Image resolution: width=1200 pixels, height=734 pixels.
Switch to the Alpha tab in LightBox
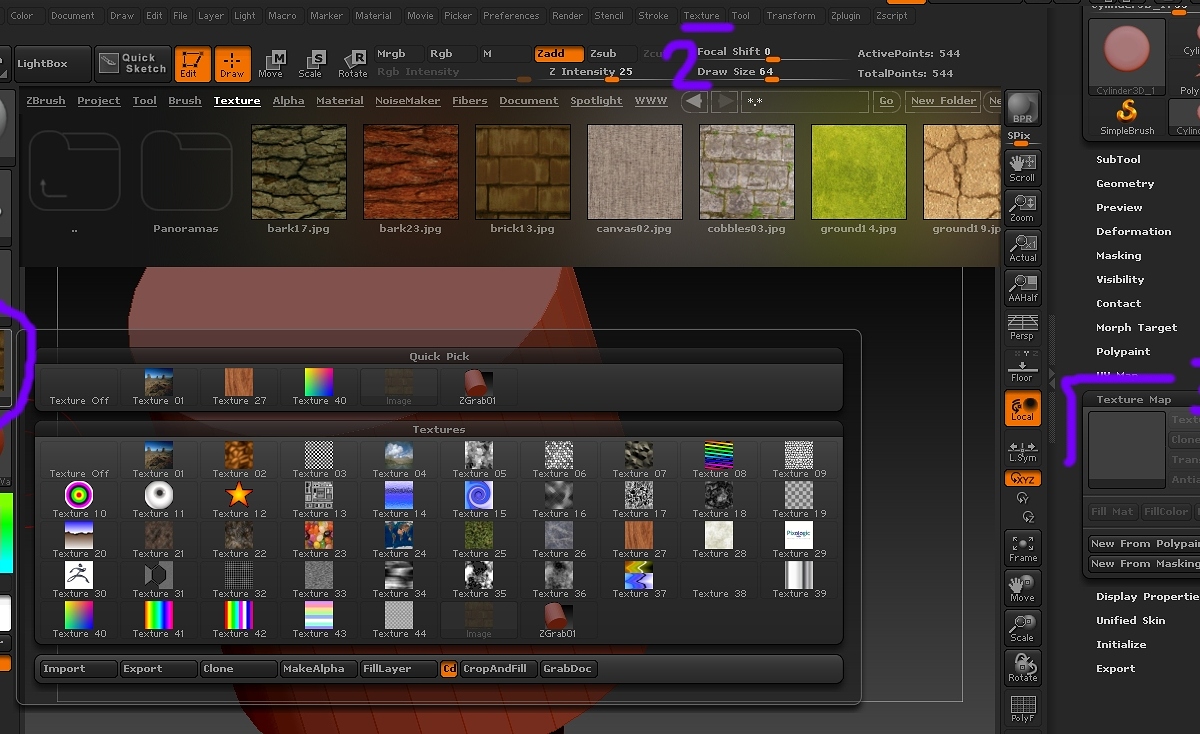[288, 101]
